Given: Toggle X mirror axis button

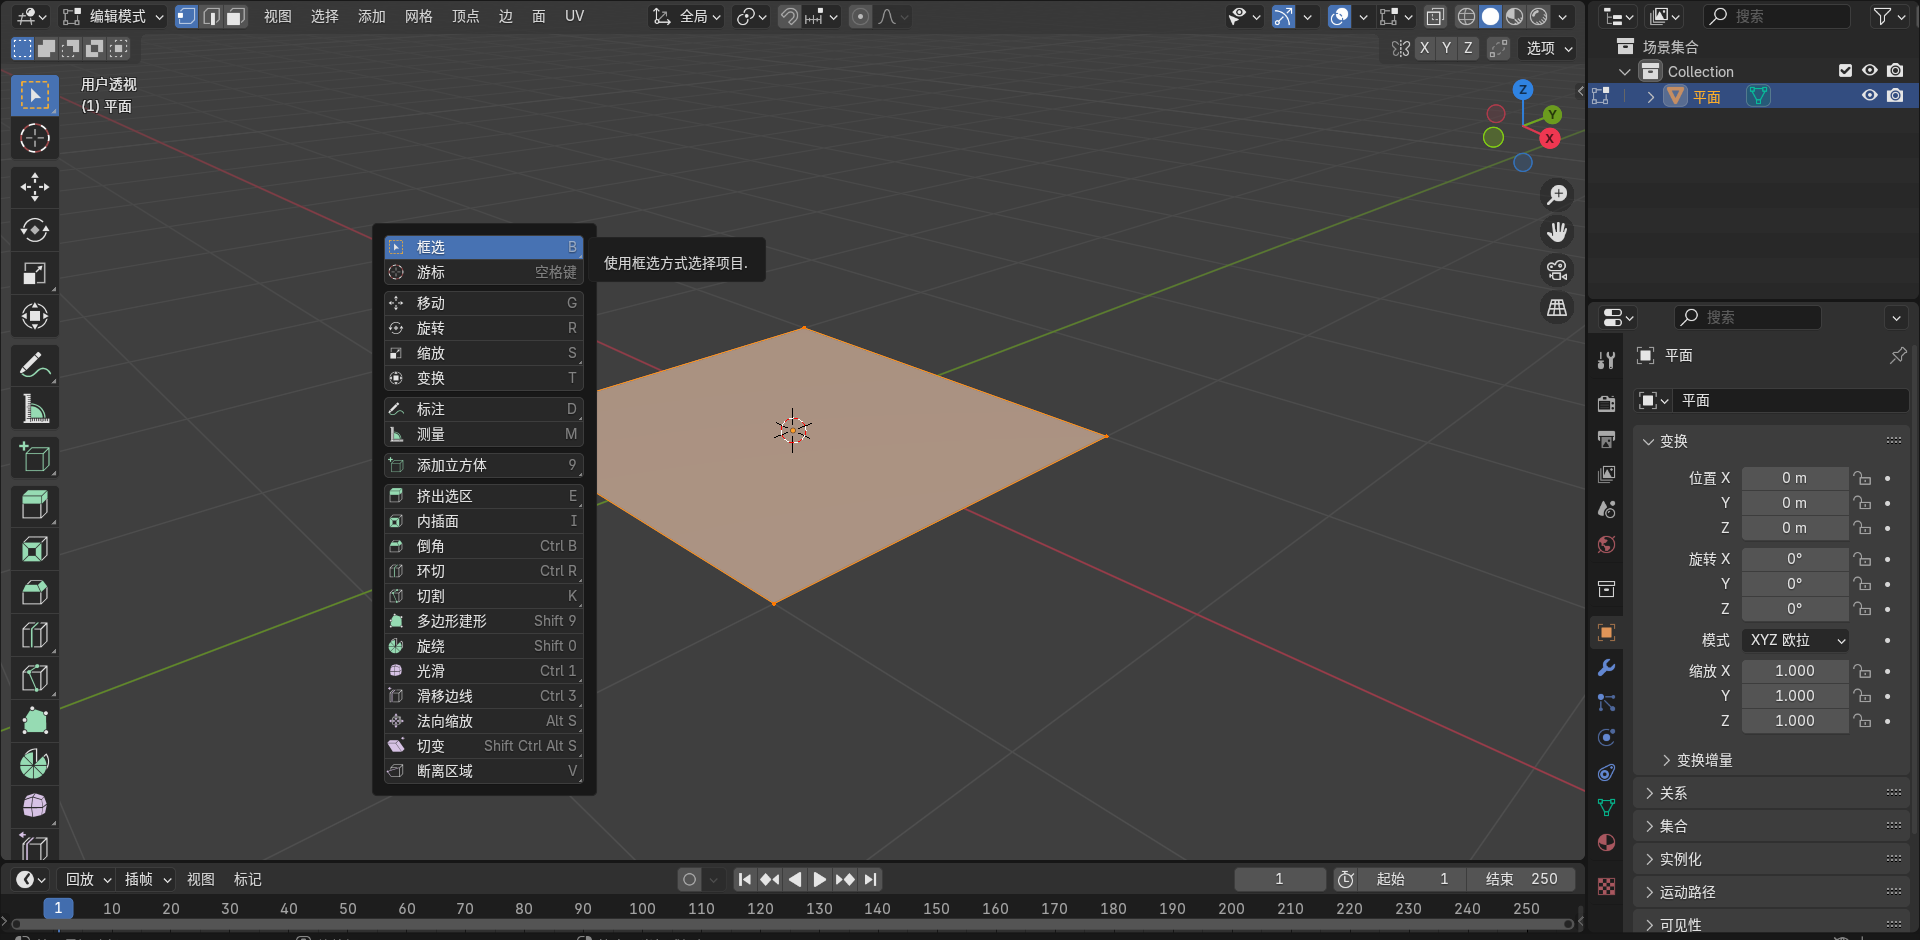Looking at the screenshot, I should (1424, 48).
